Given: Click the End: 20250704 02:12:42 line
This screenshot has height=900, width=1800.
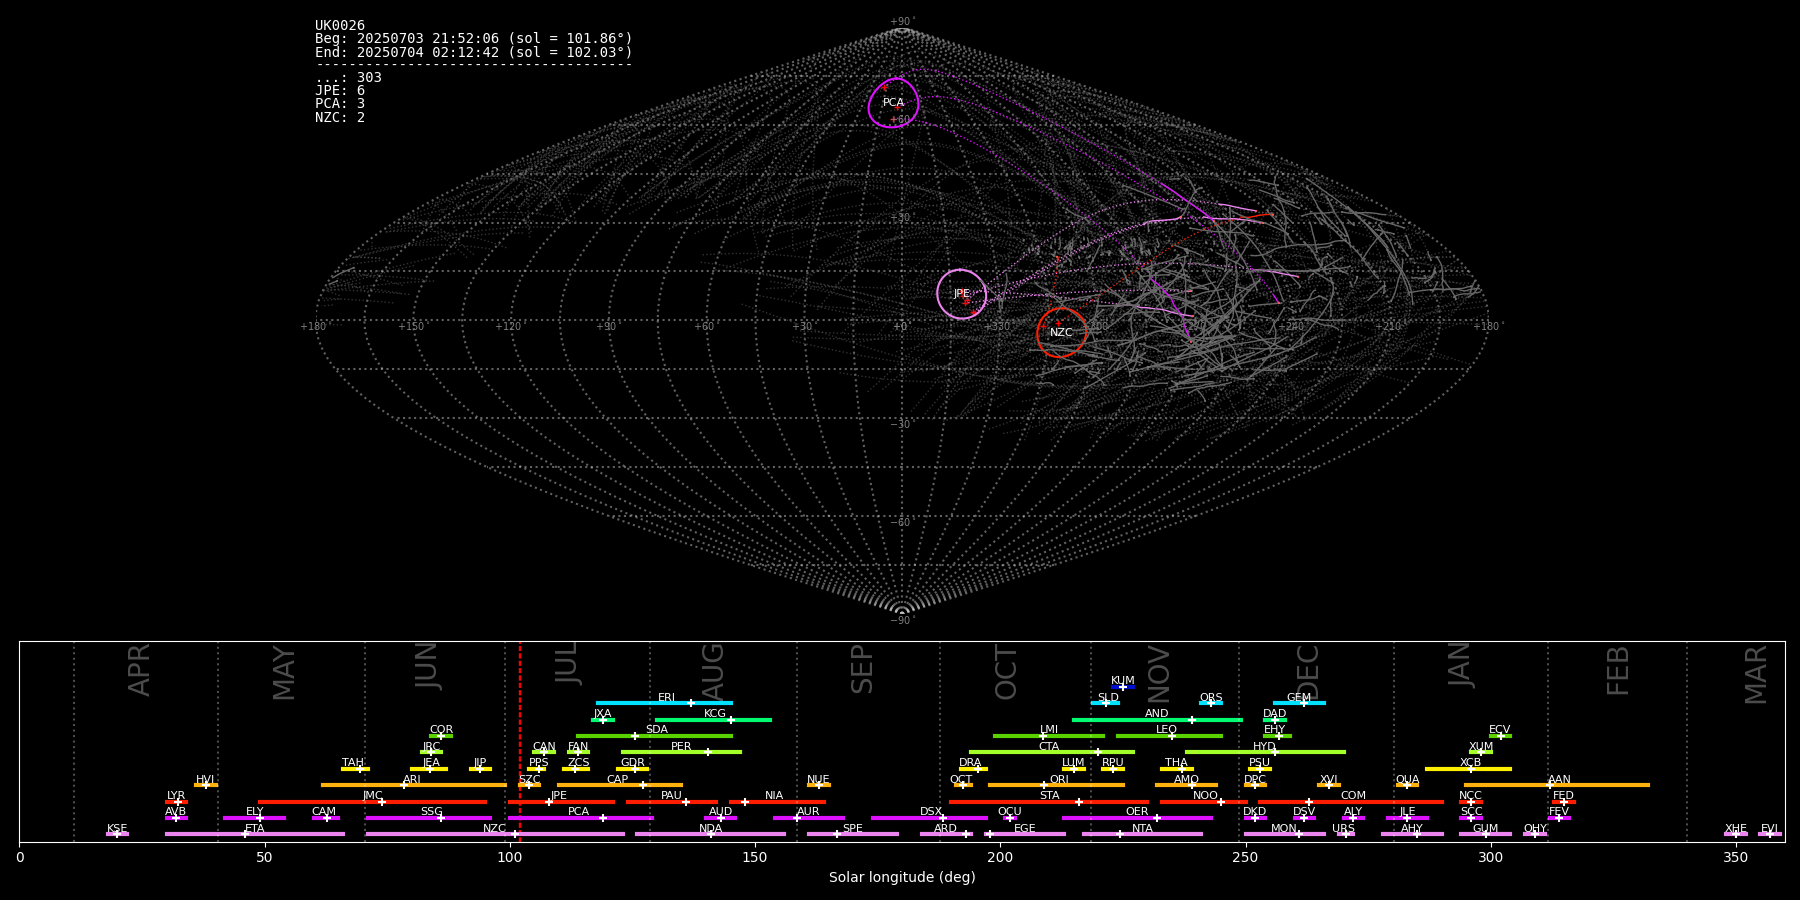Looking at the screenshot, I should coord(474,52).
